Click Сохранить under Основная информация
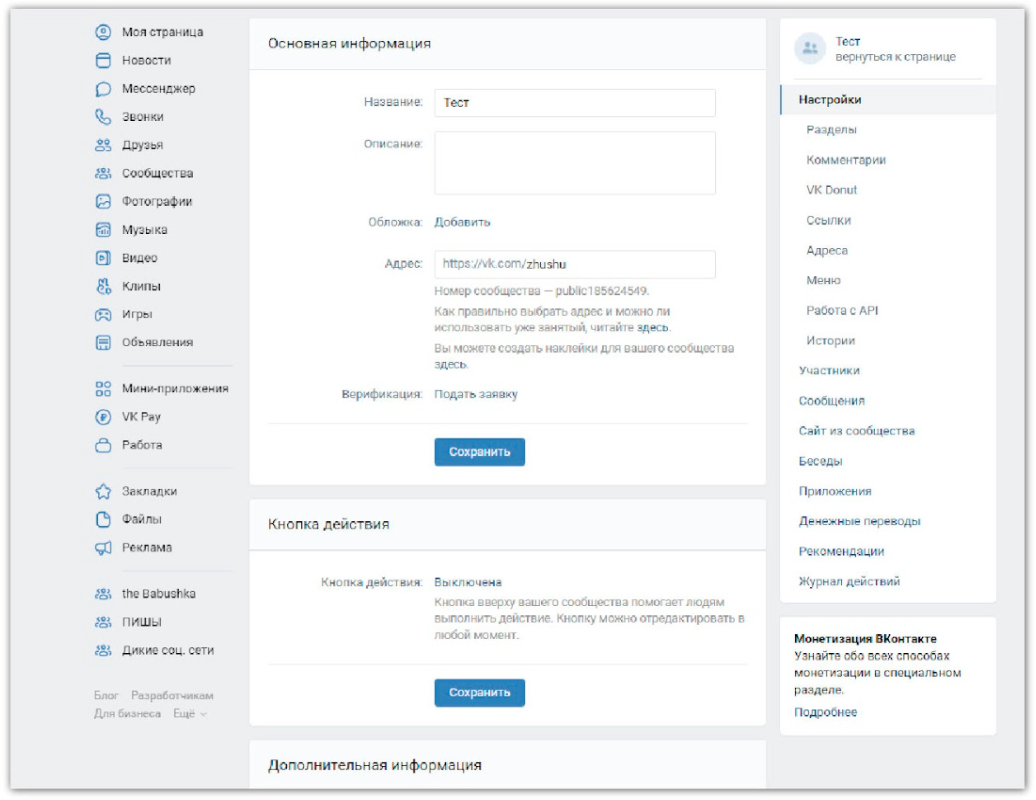The width and height of the screenshot is (1036, 800). [479, 452]
